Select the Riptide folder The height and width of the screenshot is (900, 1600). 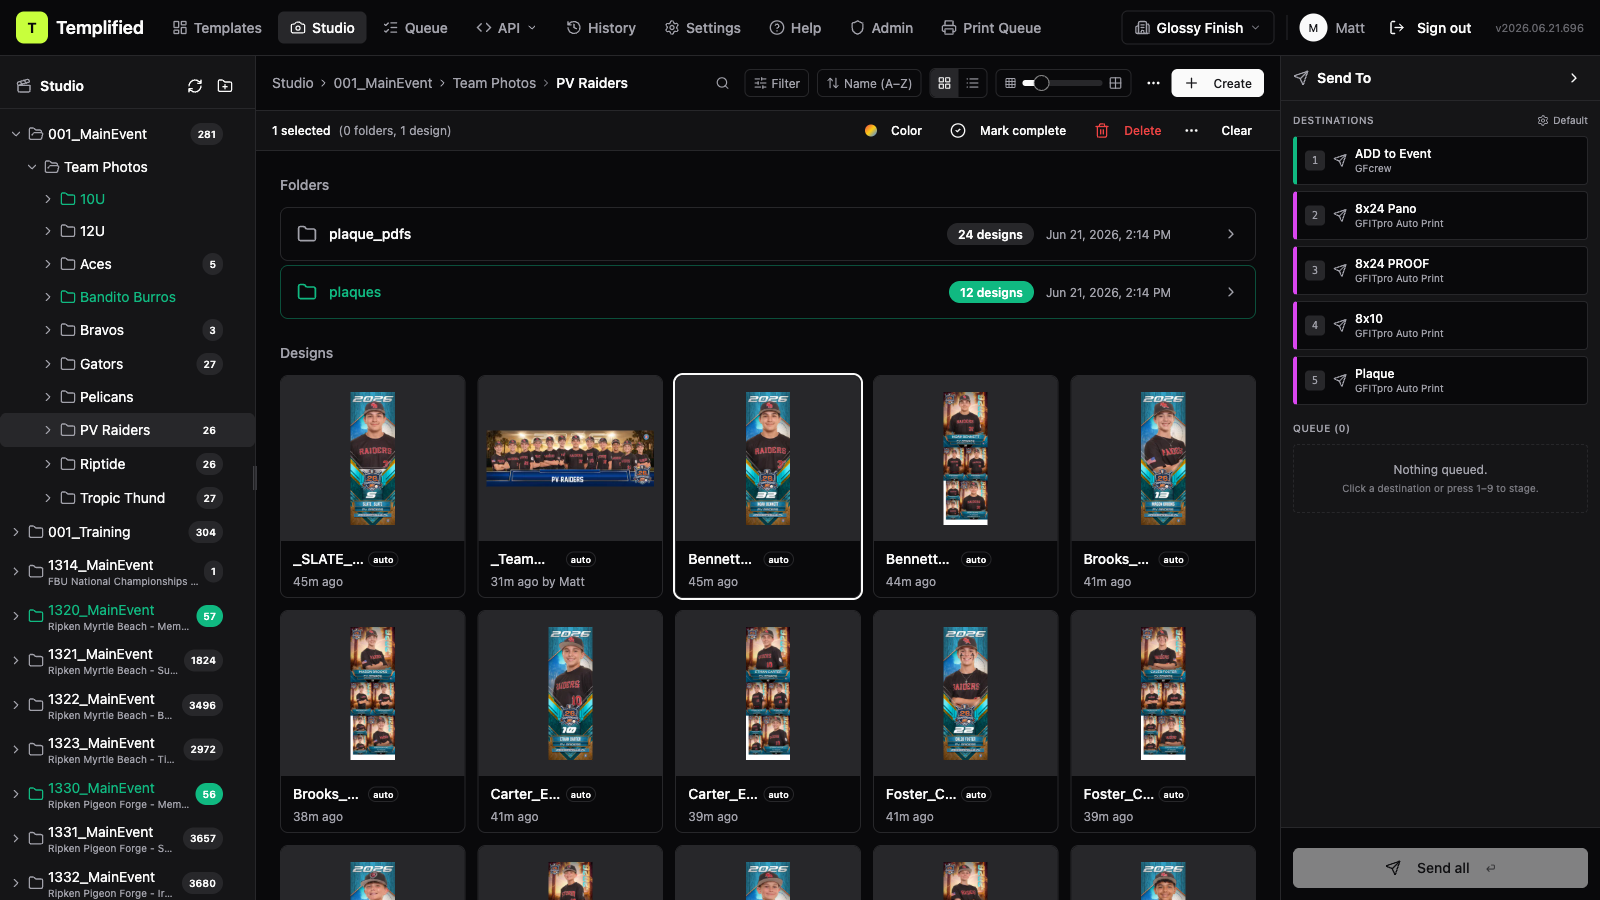coord(128,464)
